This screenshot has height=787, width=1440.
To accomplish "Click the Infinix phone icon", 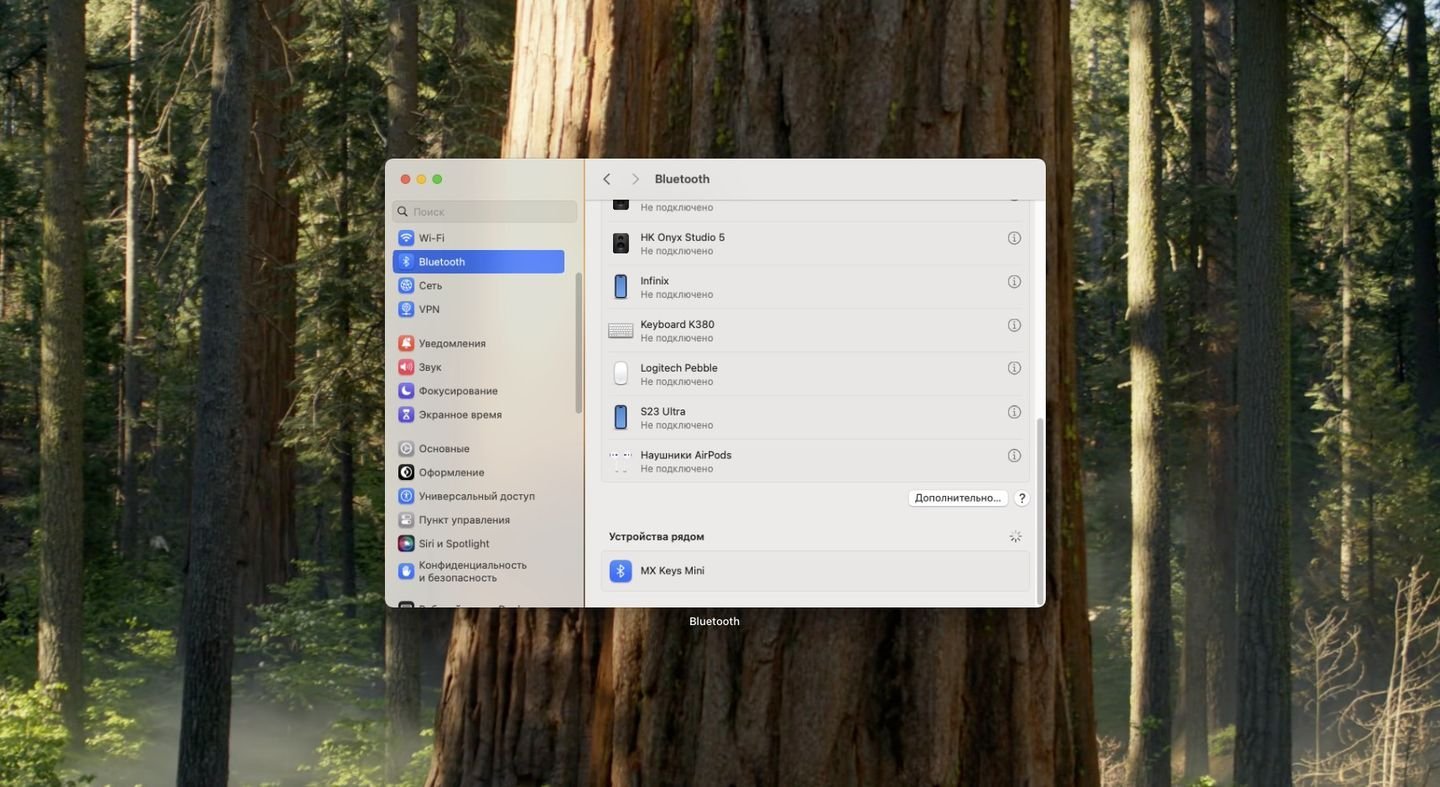I will click(x=621, y=287).
